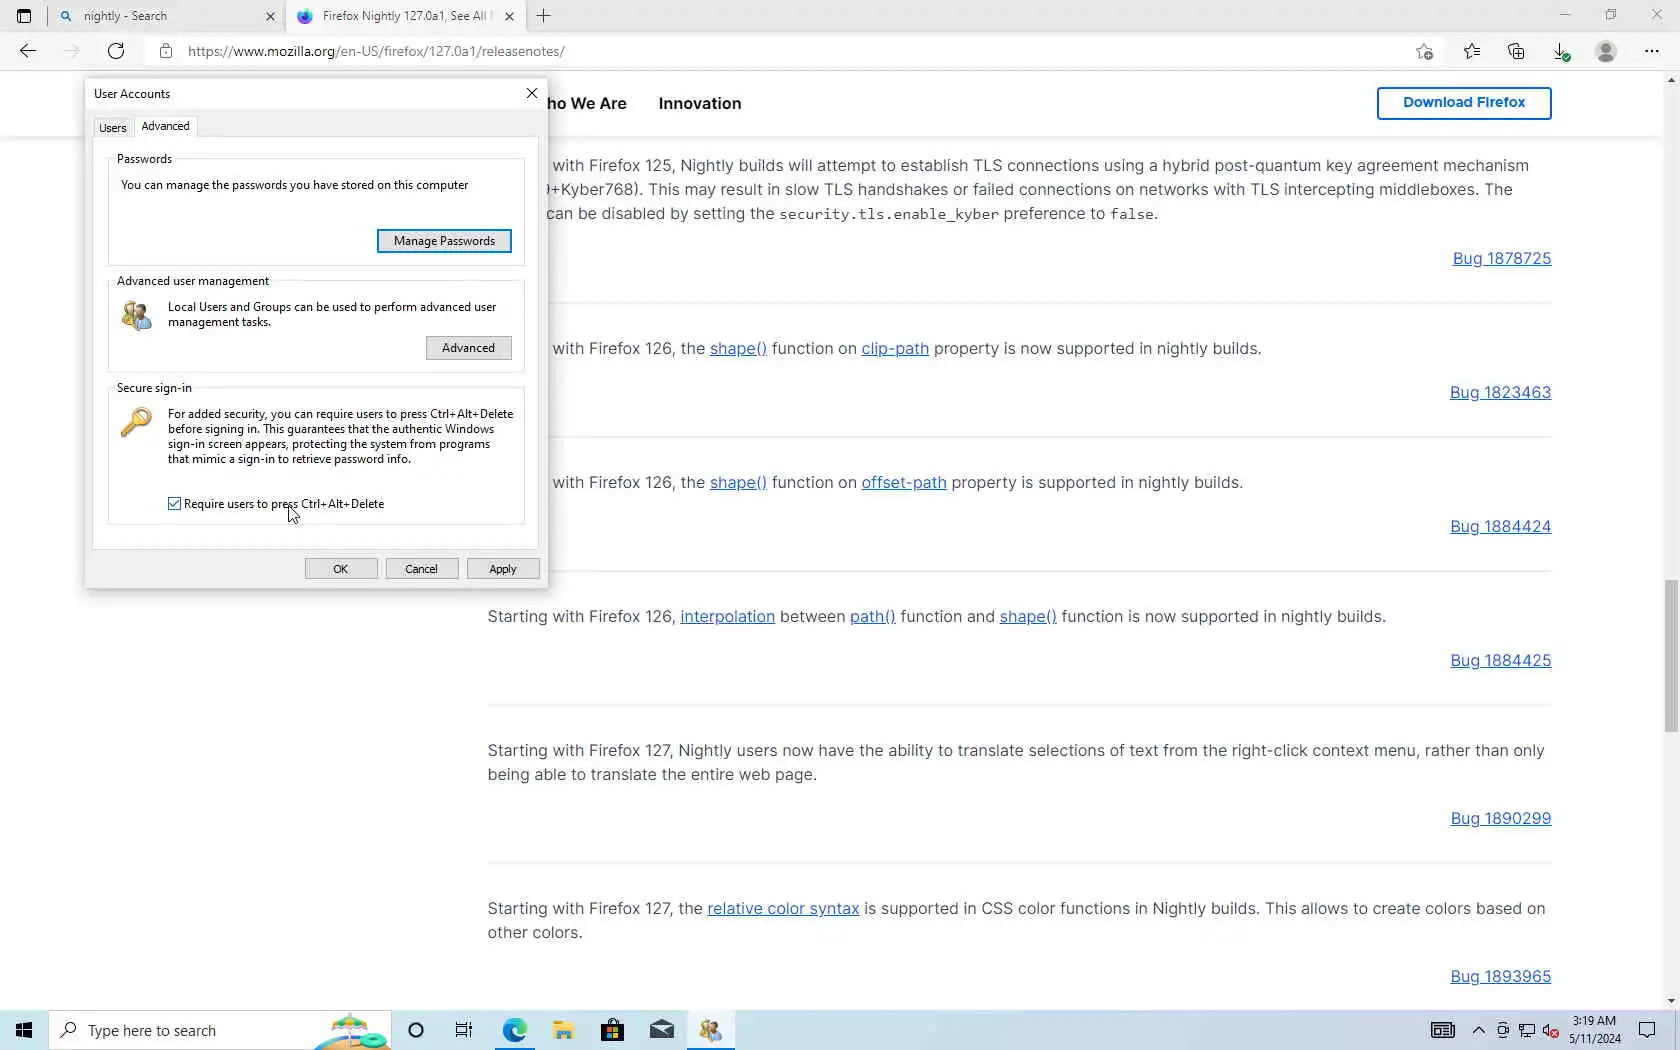This screenshot has width=1680, height=1050.
Task: Click the taskbar search box
Action: click(220, 1030)
